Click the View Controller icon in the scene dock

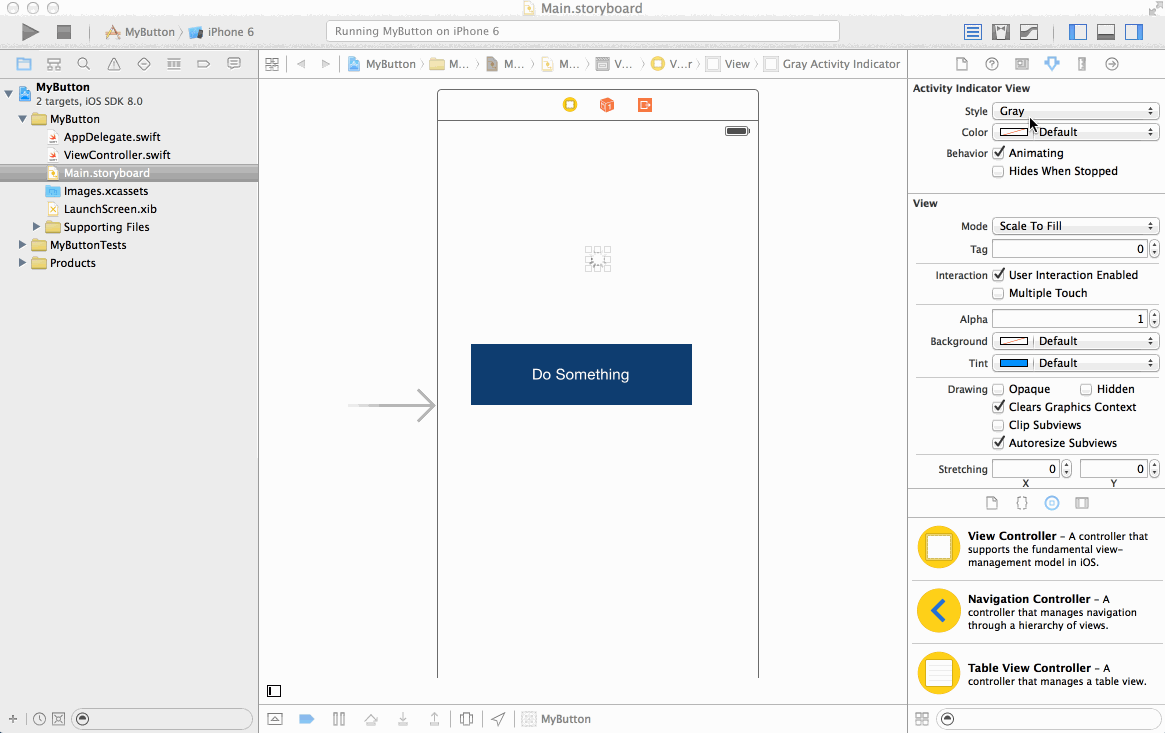[x=570, y=105]
